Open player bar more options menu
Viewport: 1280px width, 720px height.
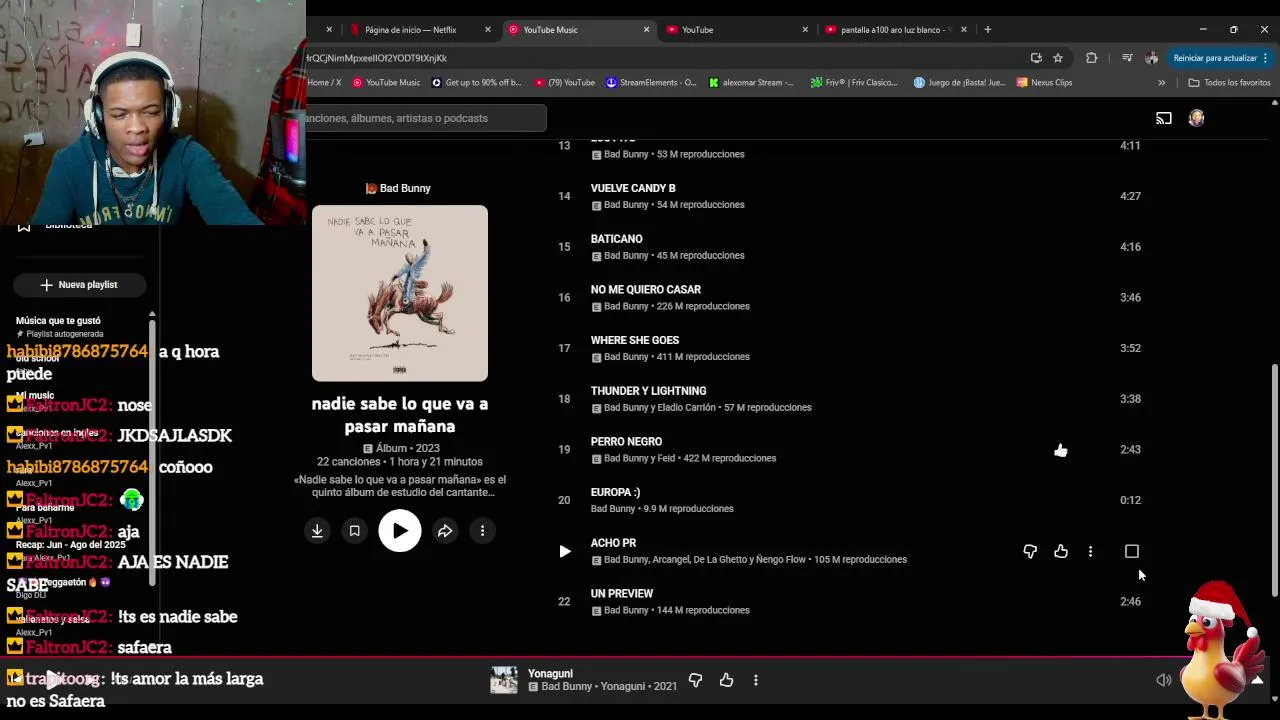click(756, 680)
